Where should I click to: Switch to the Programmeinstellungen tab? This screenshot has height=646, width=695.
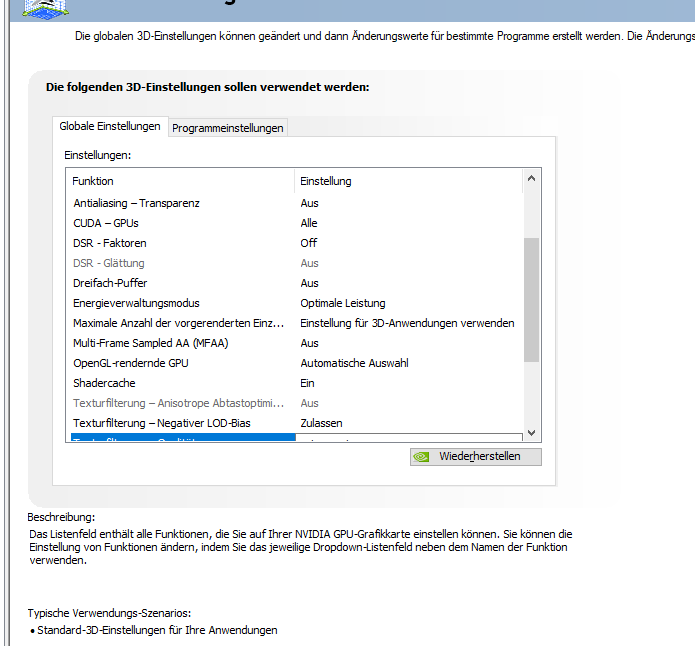point(228,128)
